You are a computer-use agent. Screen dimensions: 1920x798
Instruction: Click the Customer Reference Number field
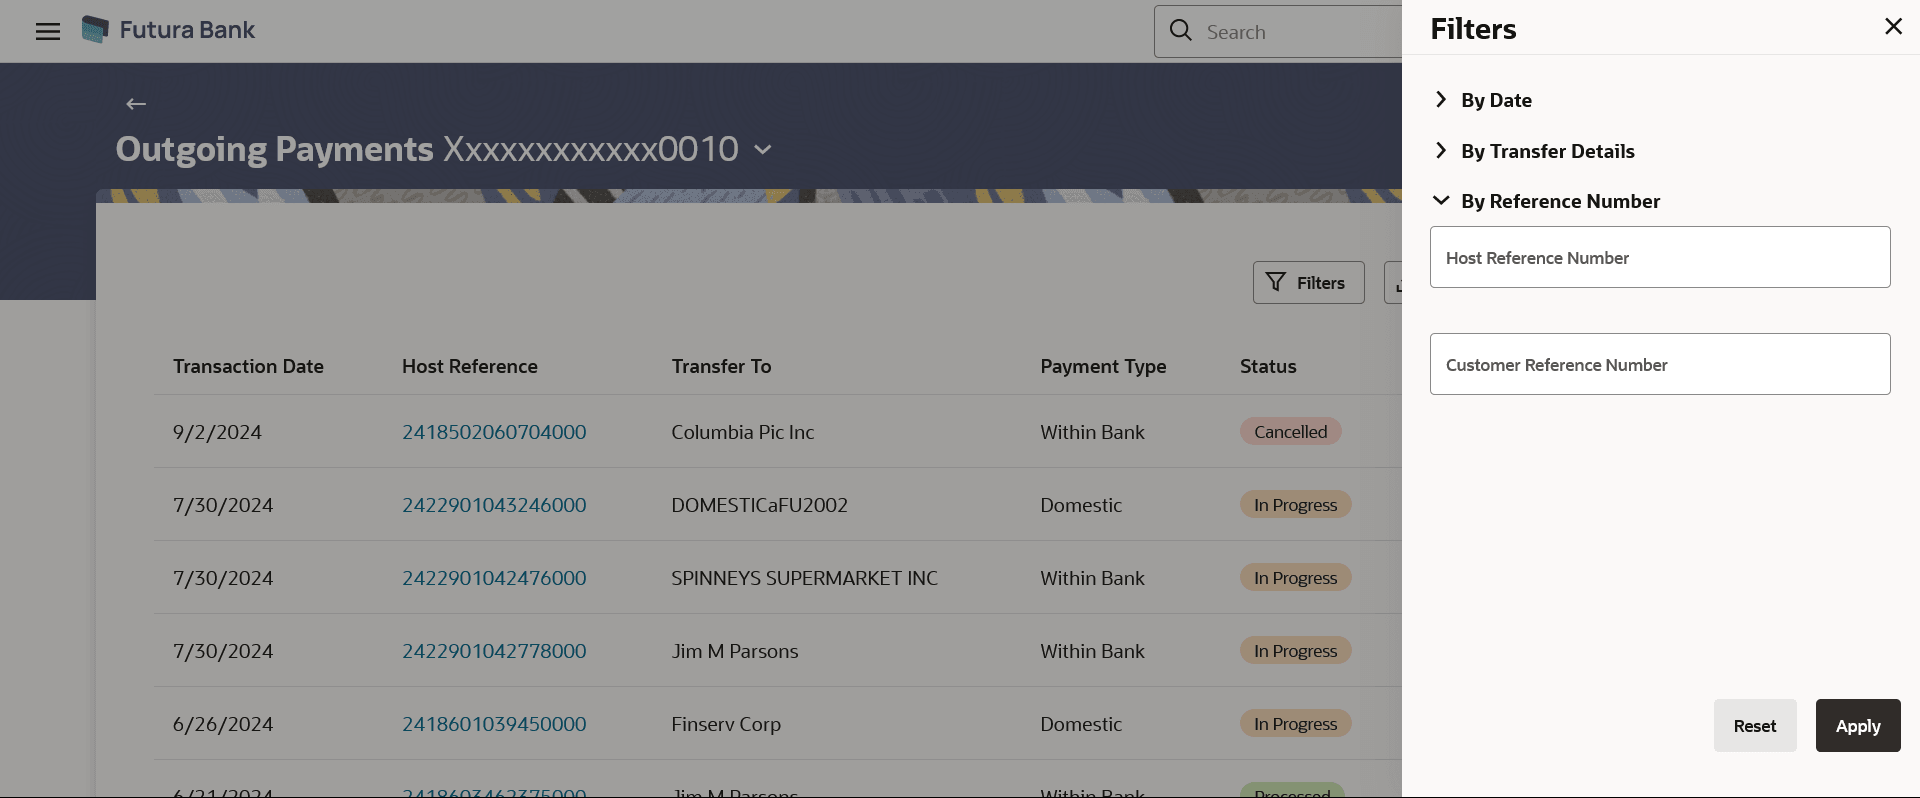coord(1660,364)
